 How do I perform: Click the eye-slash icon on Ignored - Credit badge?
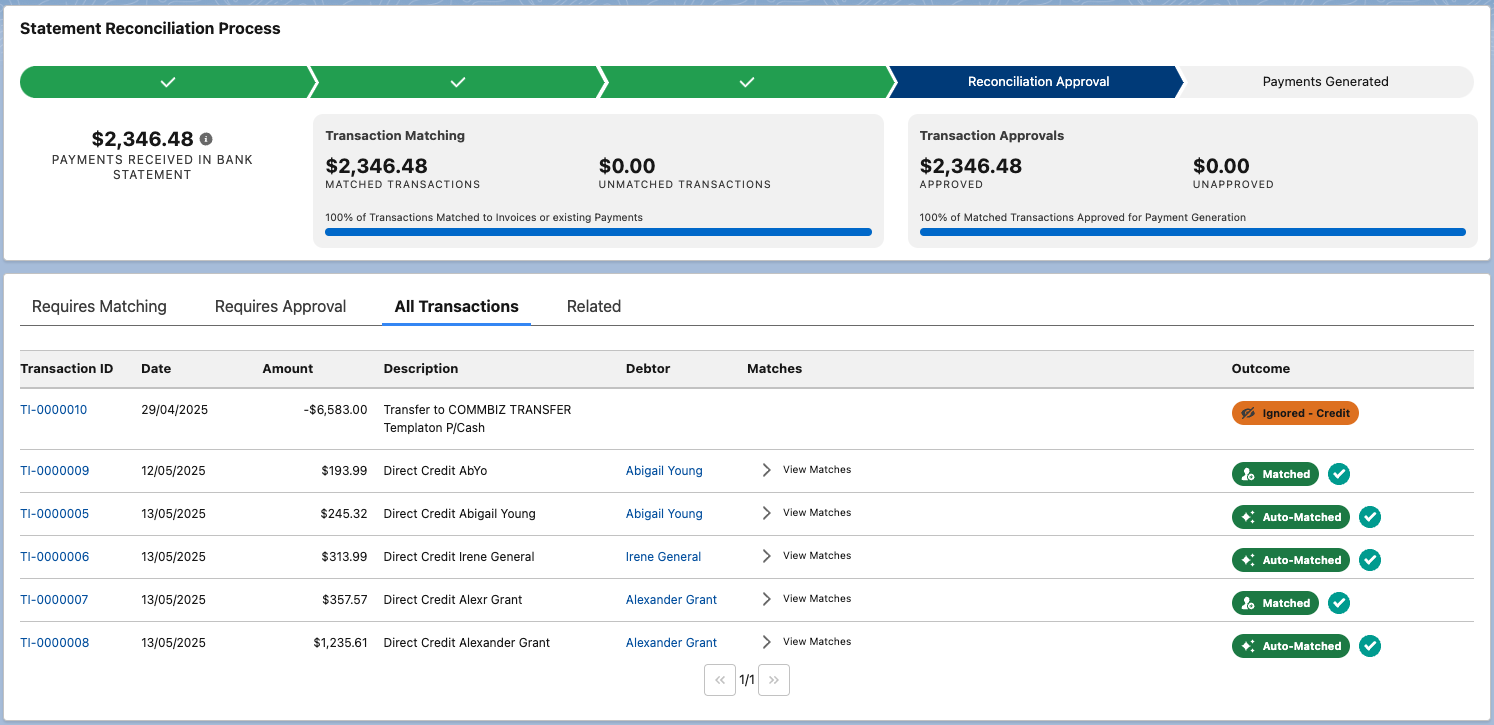1246,412
